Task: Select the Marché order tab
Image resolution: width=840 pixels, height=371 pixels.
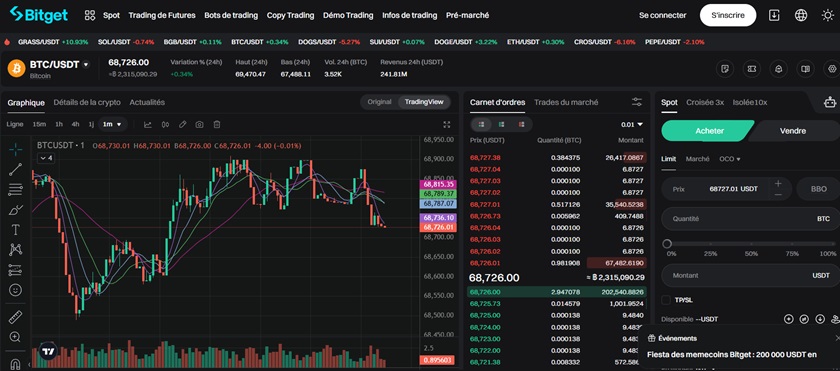Action: [698, 159]
